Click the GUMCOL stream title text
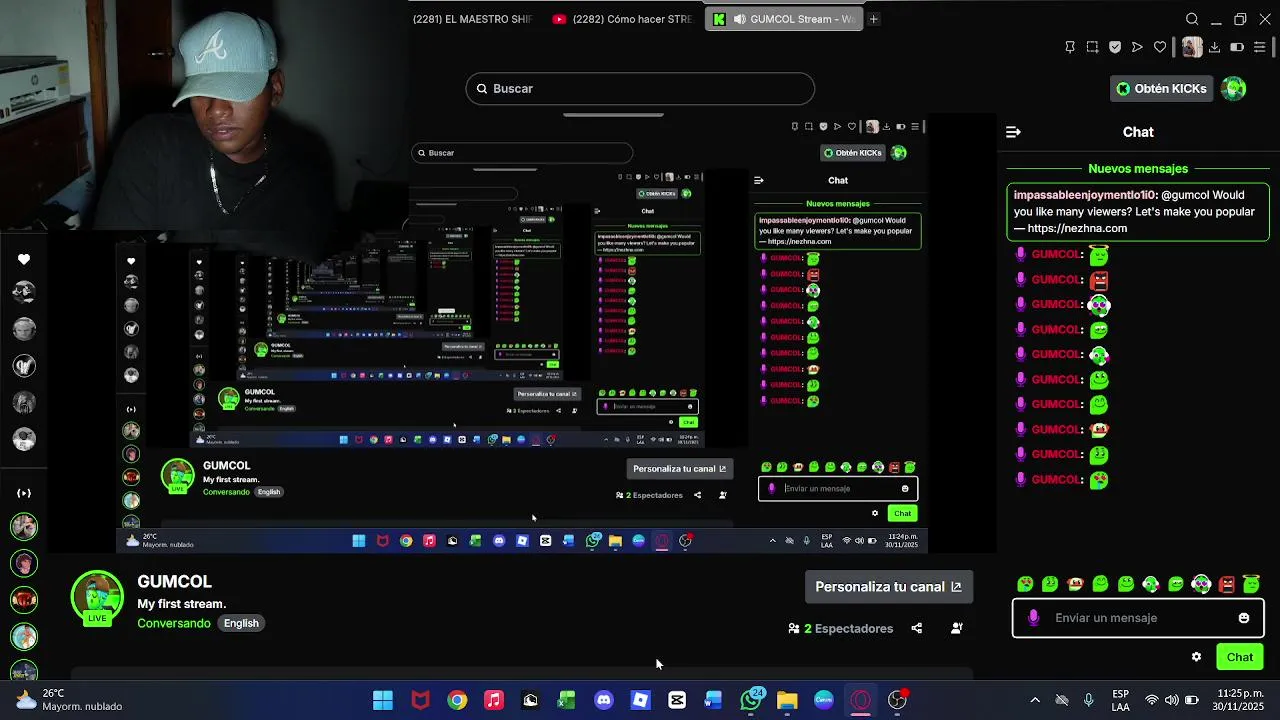Viewport: 1280px width, 720px height. pyautogui.click(x=174, y=582)
